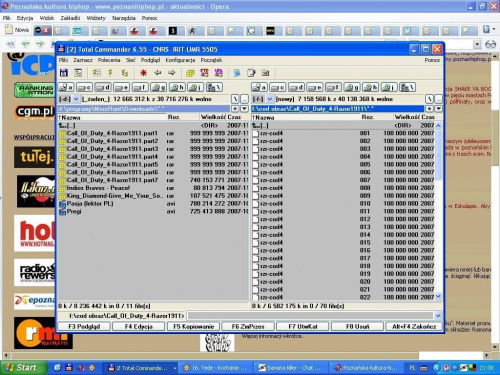
Task: Select drive a in right panel
Action: pos(259,87)
